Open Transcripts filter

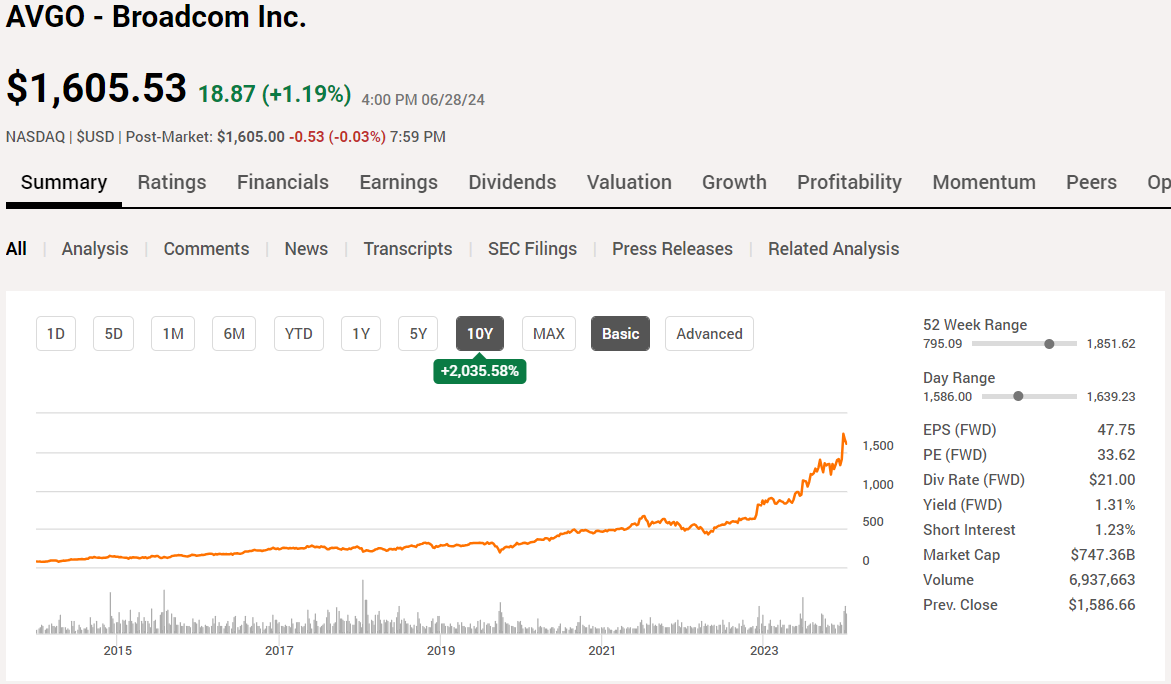coord(408,249)
